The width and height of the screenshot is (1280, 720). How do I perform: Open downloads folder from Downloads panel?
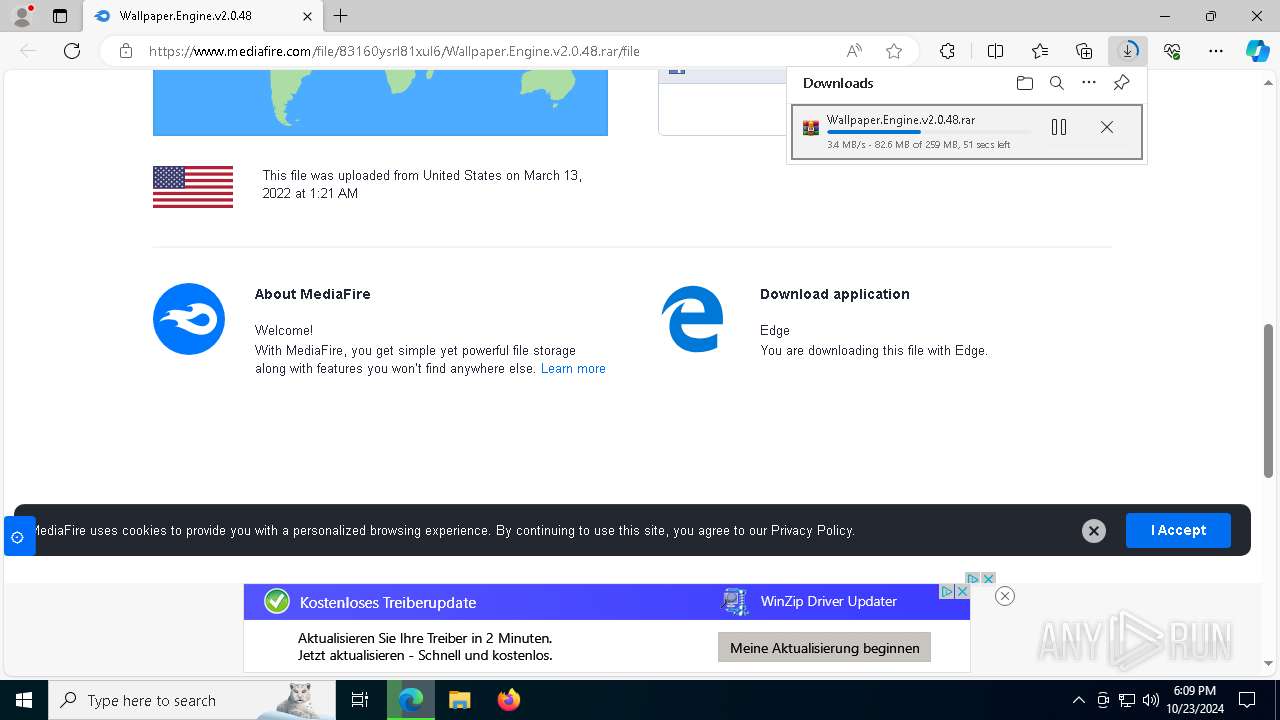click(x=1025, y=83)
